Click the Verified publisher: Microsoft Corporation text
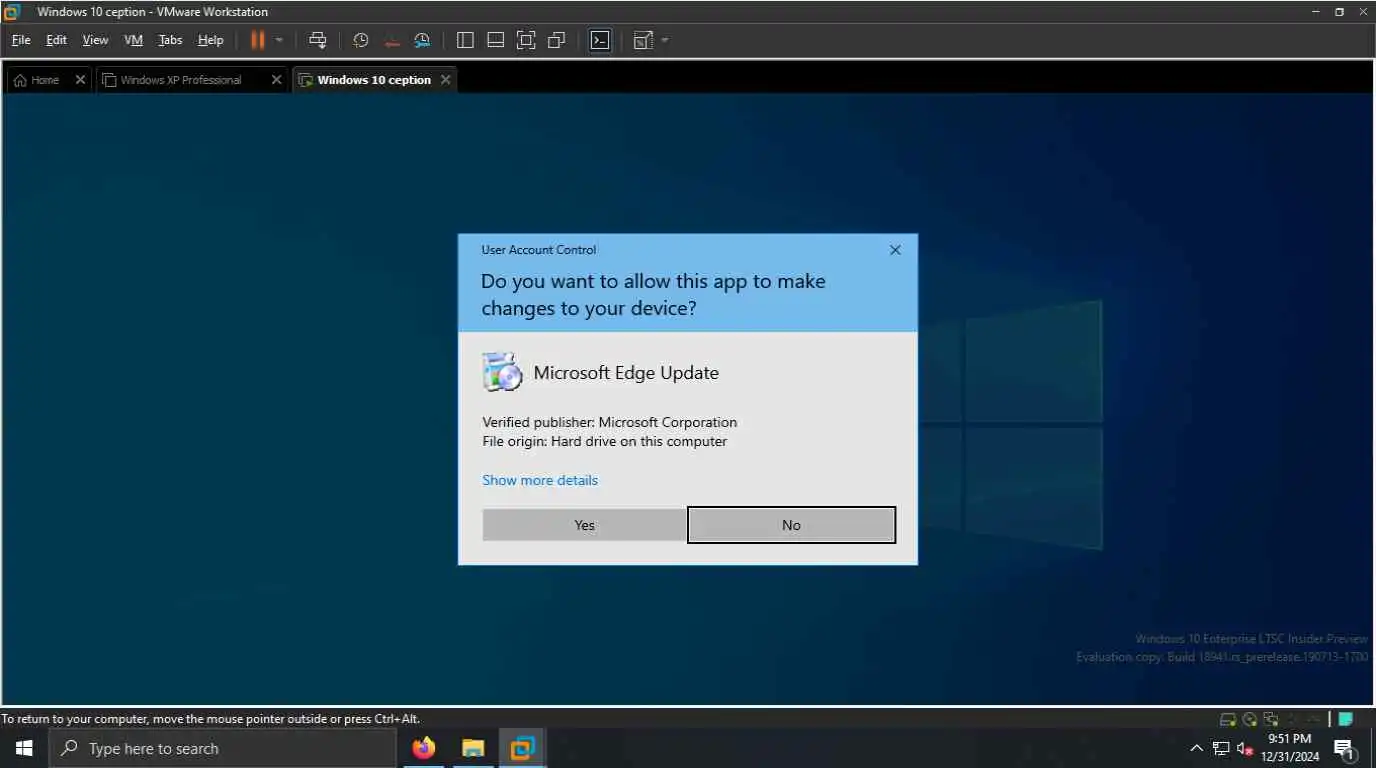 [x=610, y=422]
